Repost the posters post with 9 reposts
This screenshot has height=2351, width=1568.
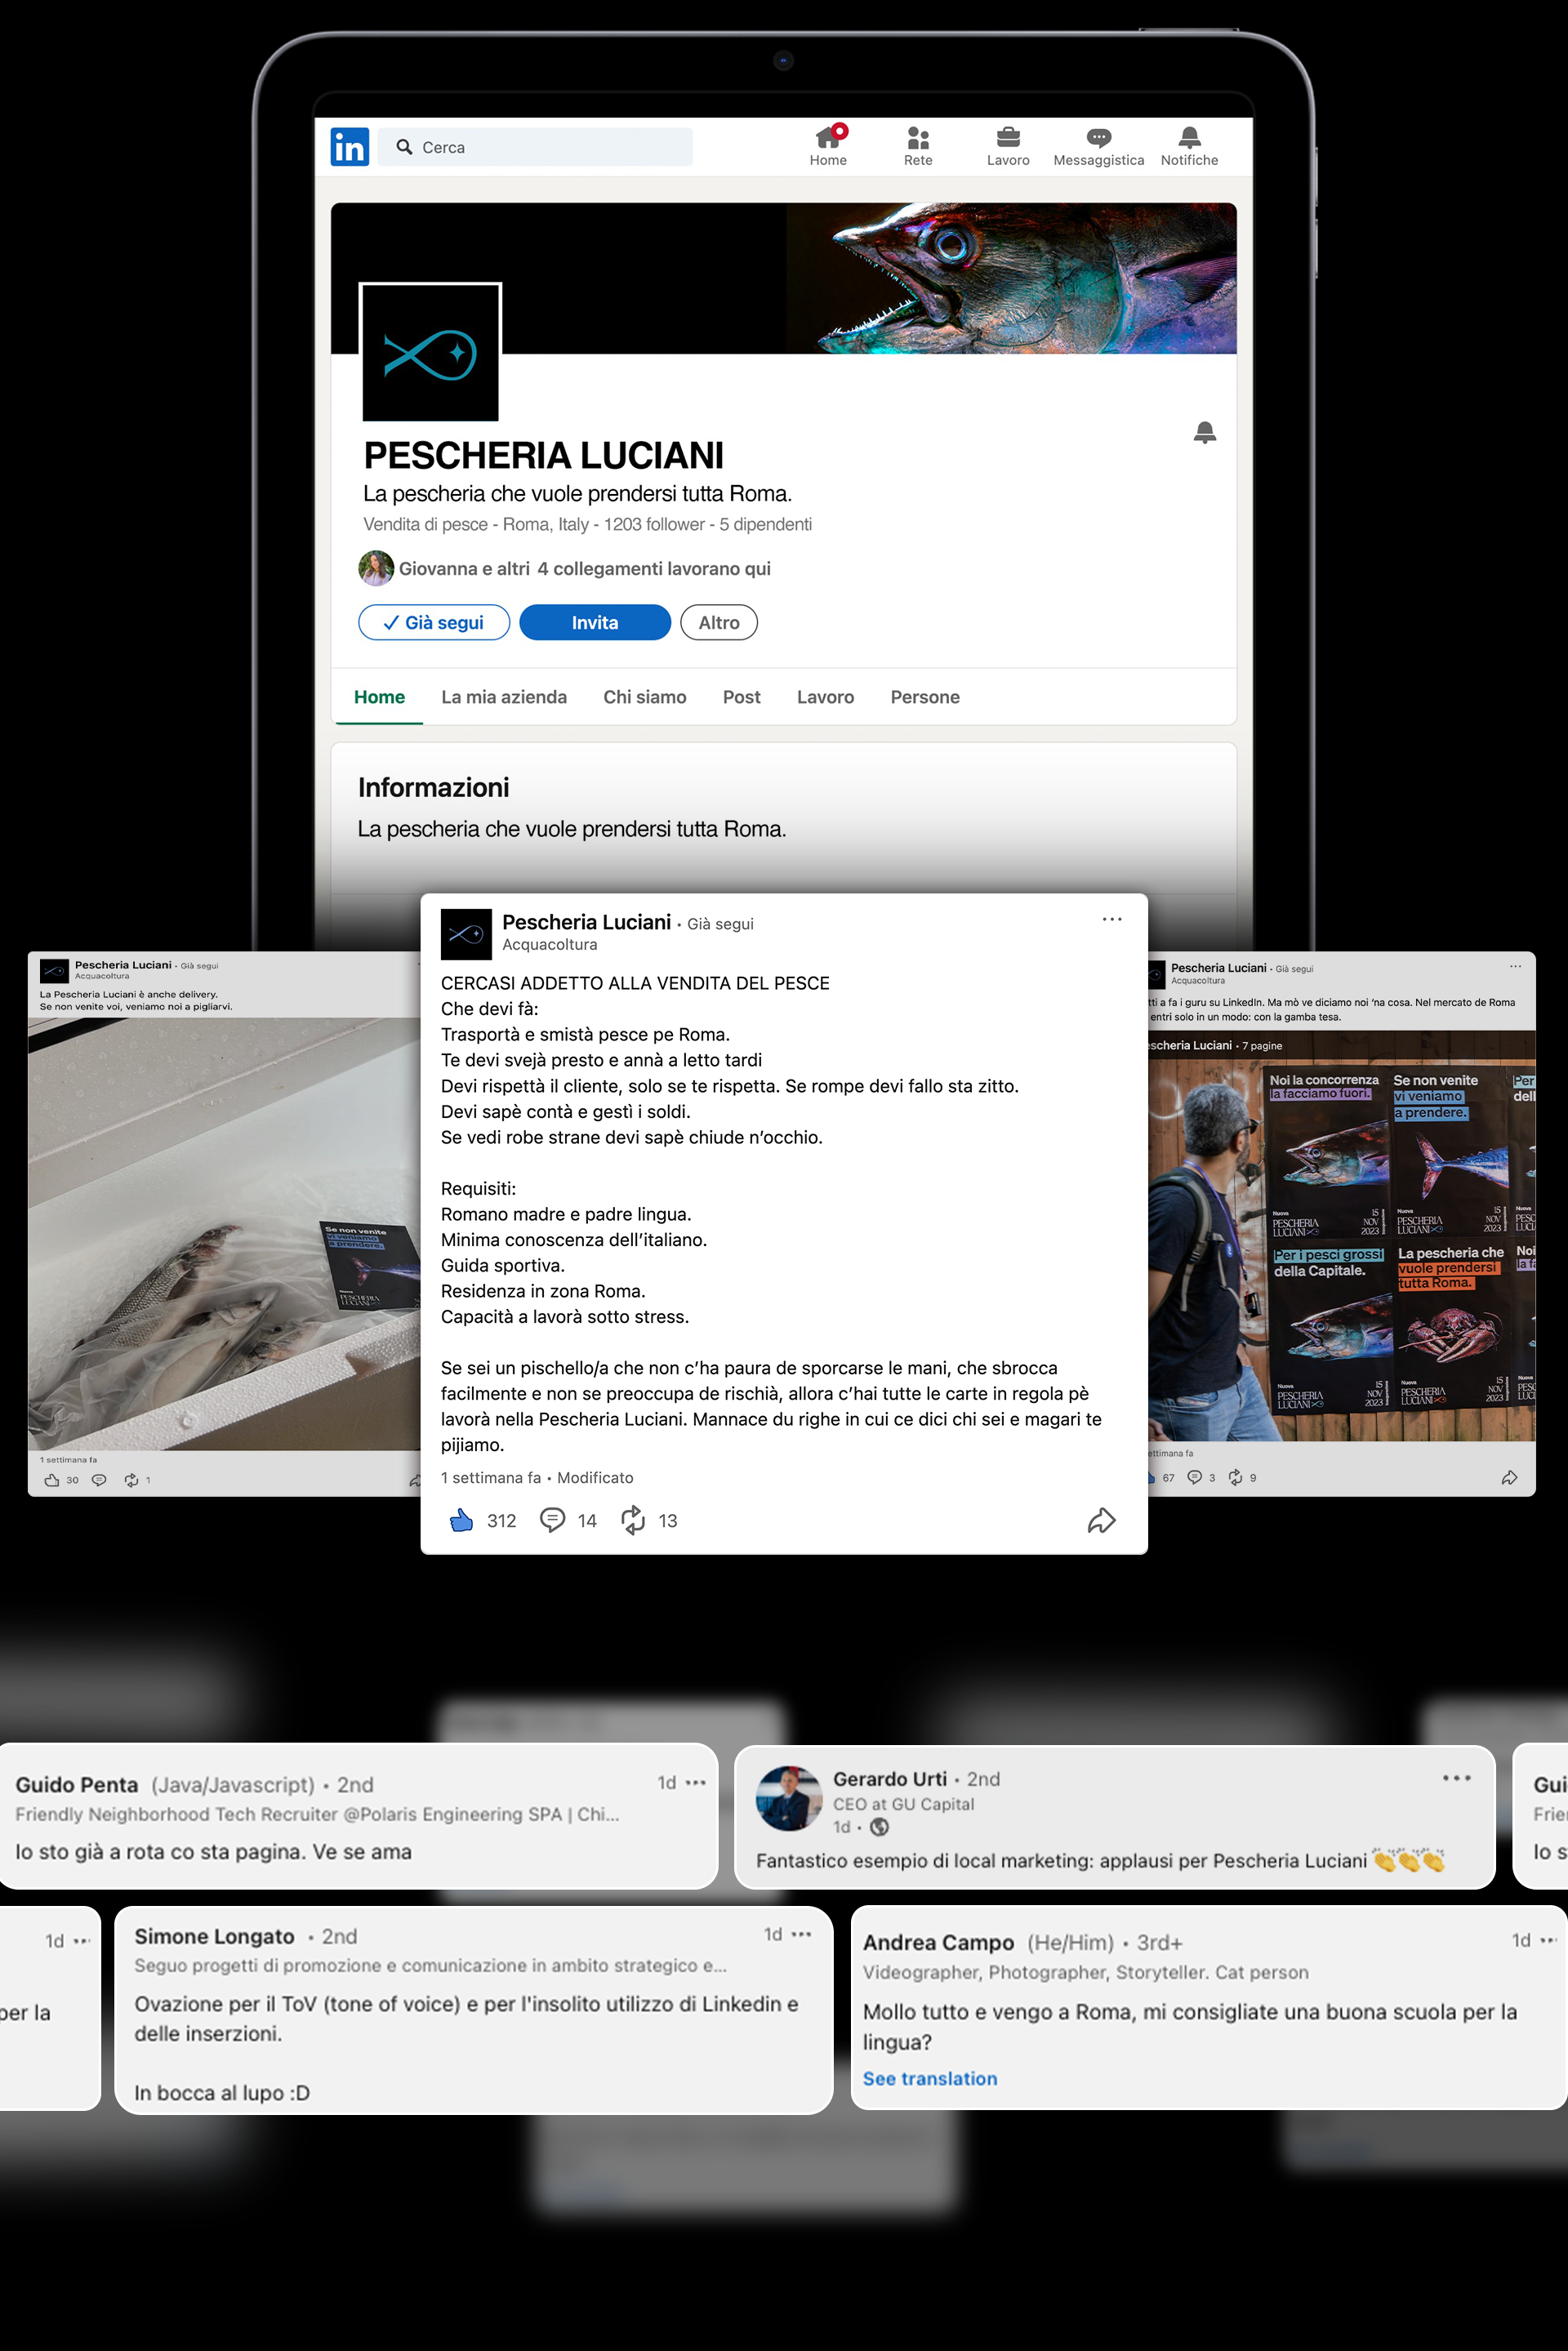1235,1477
